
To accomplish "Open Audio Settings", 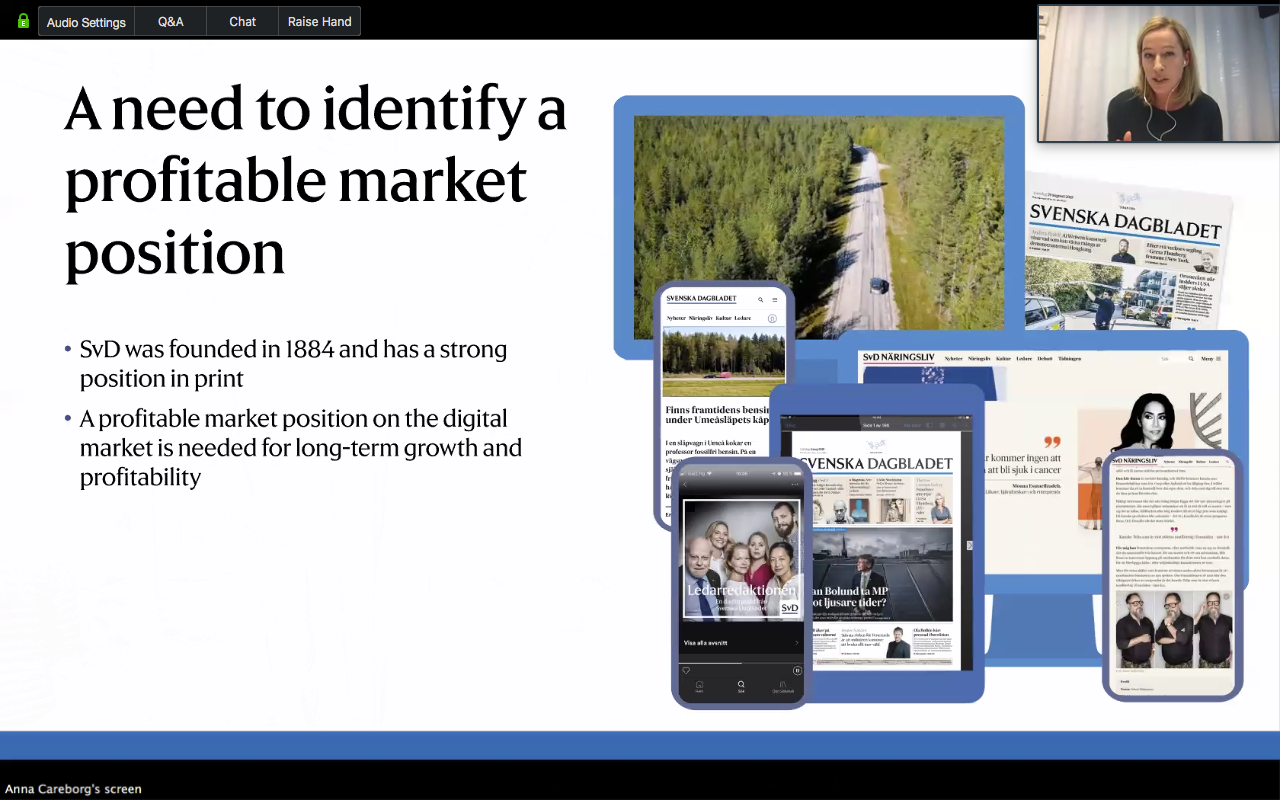I will tap(86, 21).
